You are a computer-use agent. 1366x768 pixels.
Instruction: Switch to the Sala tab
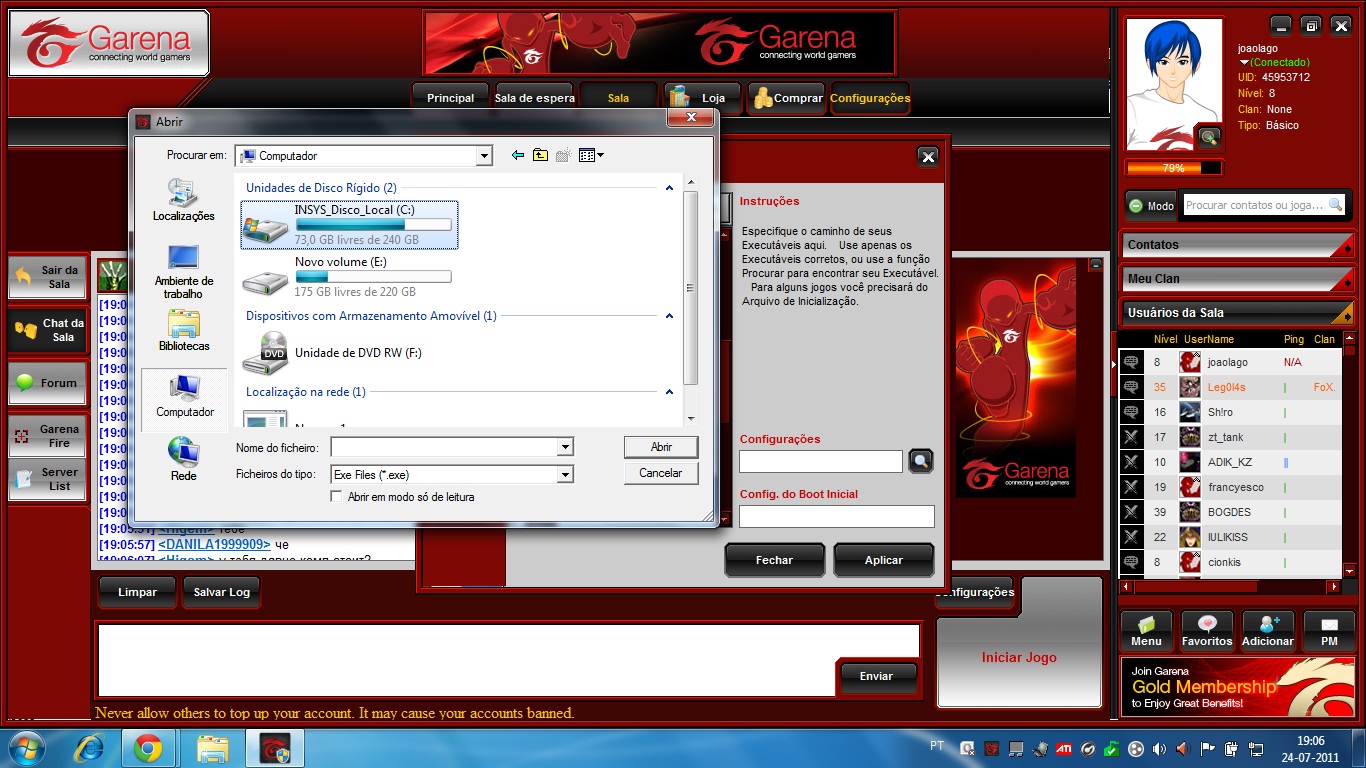point(619,98)
